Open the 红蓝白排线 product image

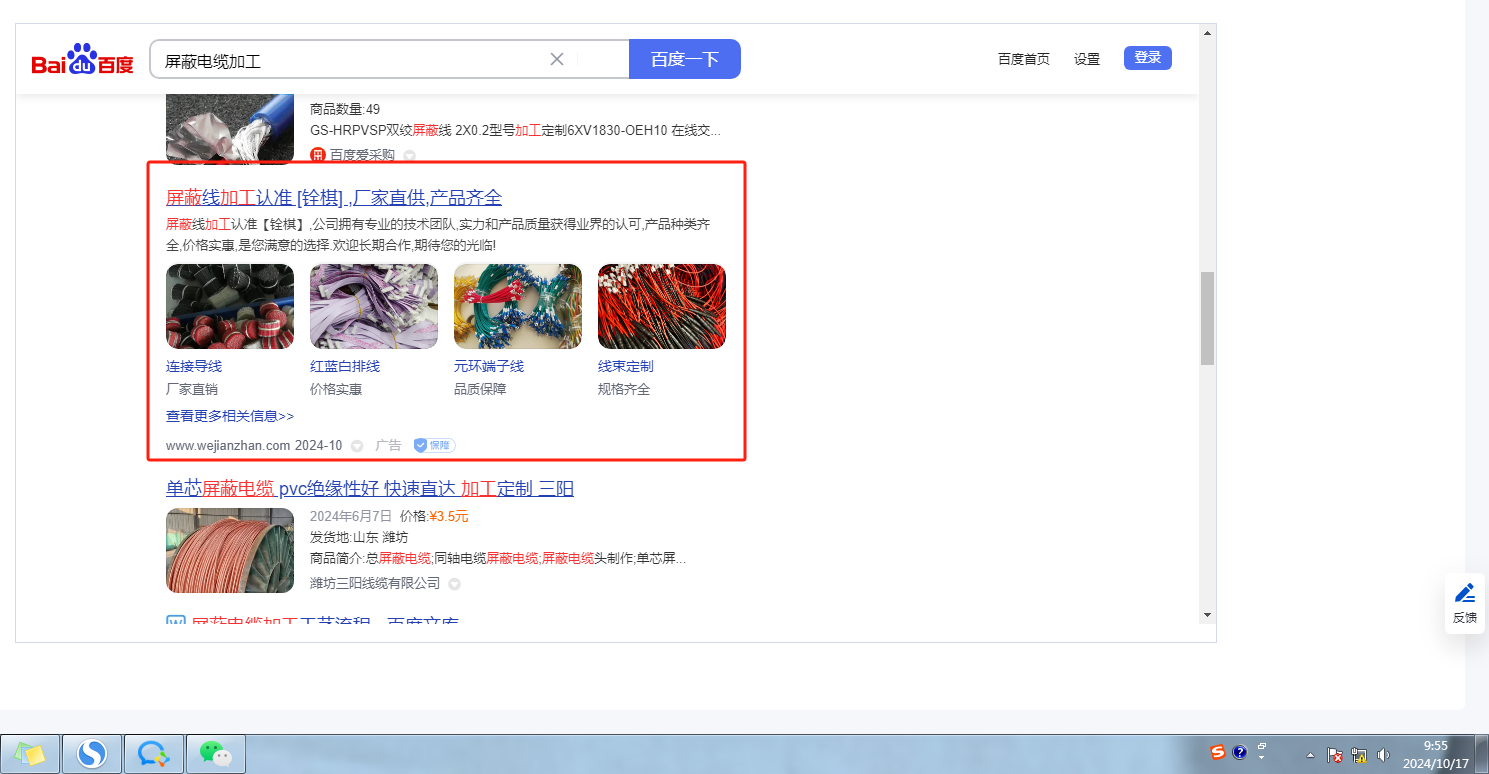[374, 306]
